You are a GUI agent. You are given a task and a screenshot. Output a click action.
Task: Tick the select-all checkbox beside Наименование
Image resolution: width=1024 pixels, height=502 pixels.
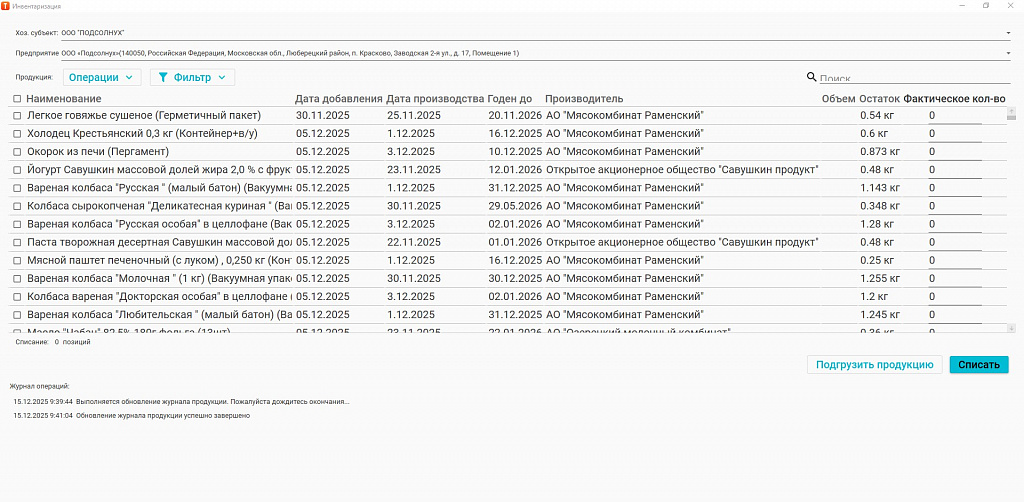point(18,99)
